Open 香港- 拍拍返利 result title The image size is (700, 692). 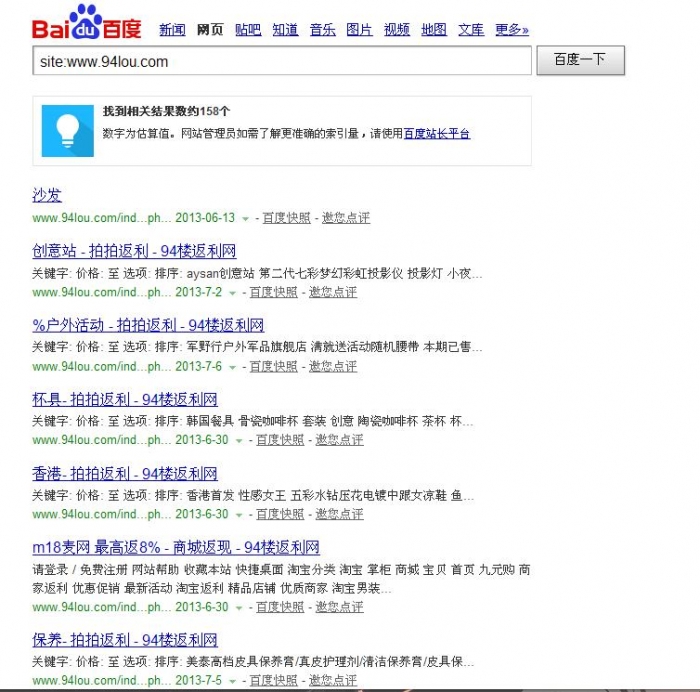(125, 473)
